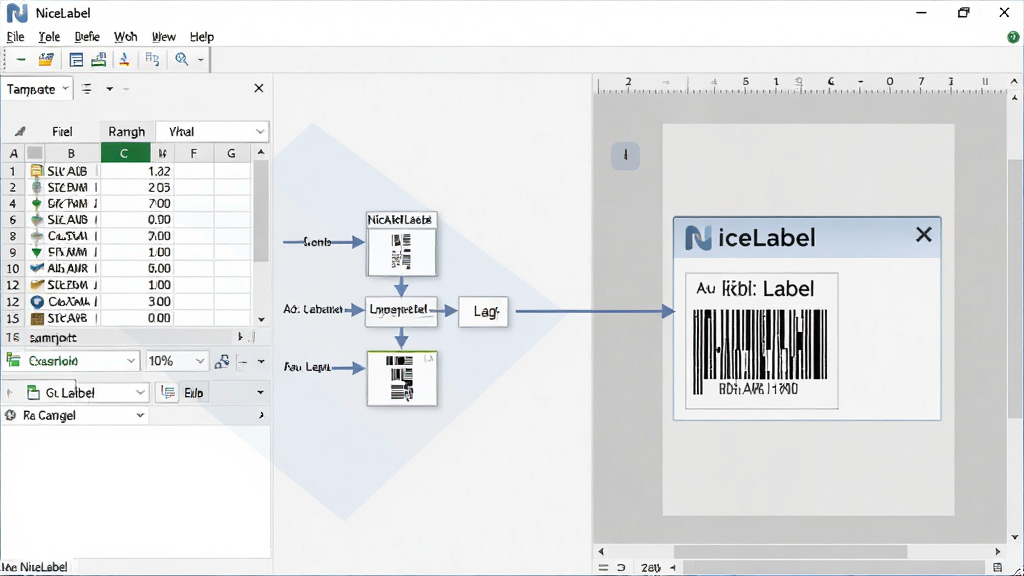Select column C header

pos(123,153)
